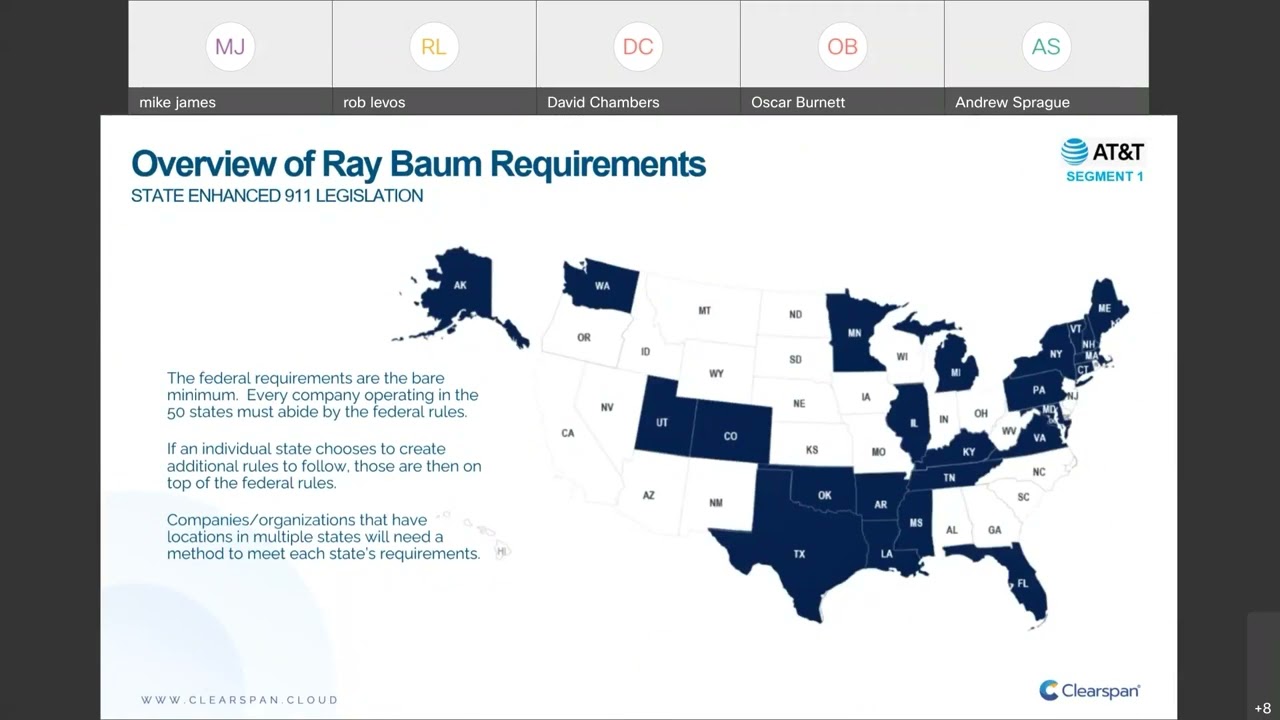1280x720 pixels.
Task: Click the MJ avatar circle
Action: click(x=230, y=46)
